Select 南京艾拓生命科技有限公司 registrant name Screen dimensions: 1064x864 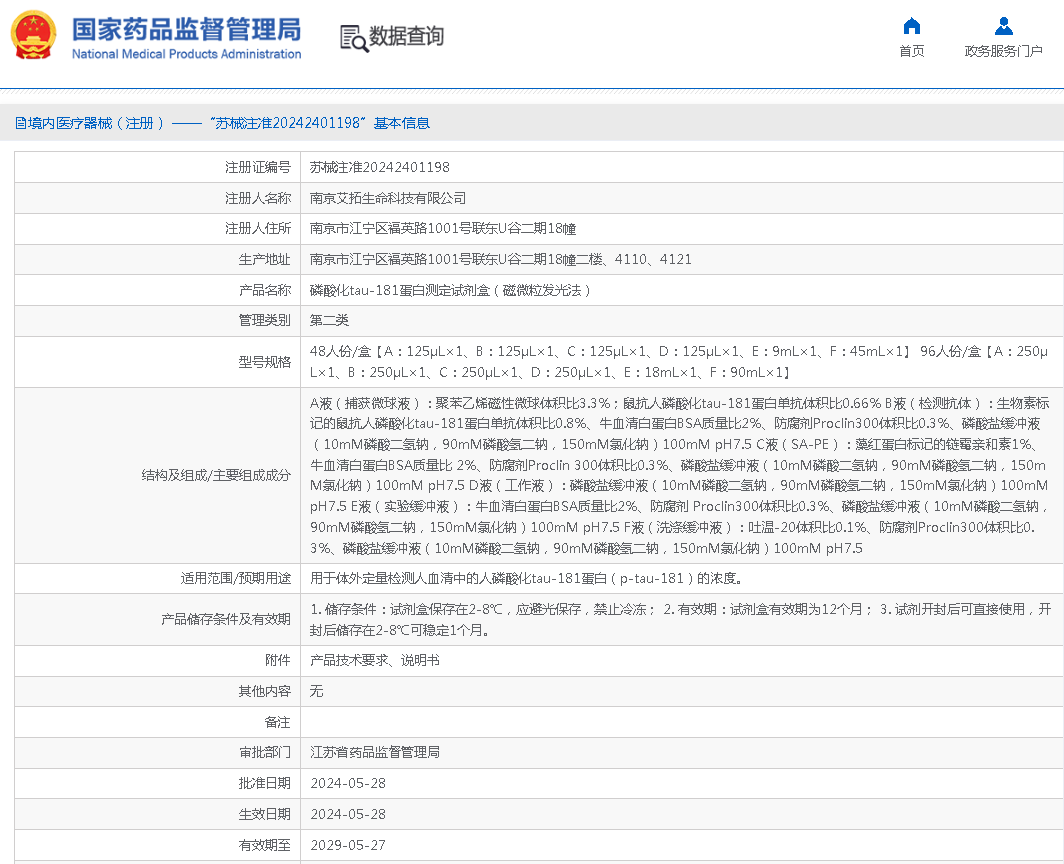(x=388, y=198)
